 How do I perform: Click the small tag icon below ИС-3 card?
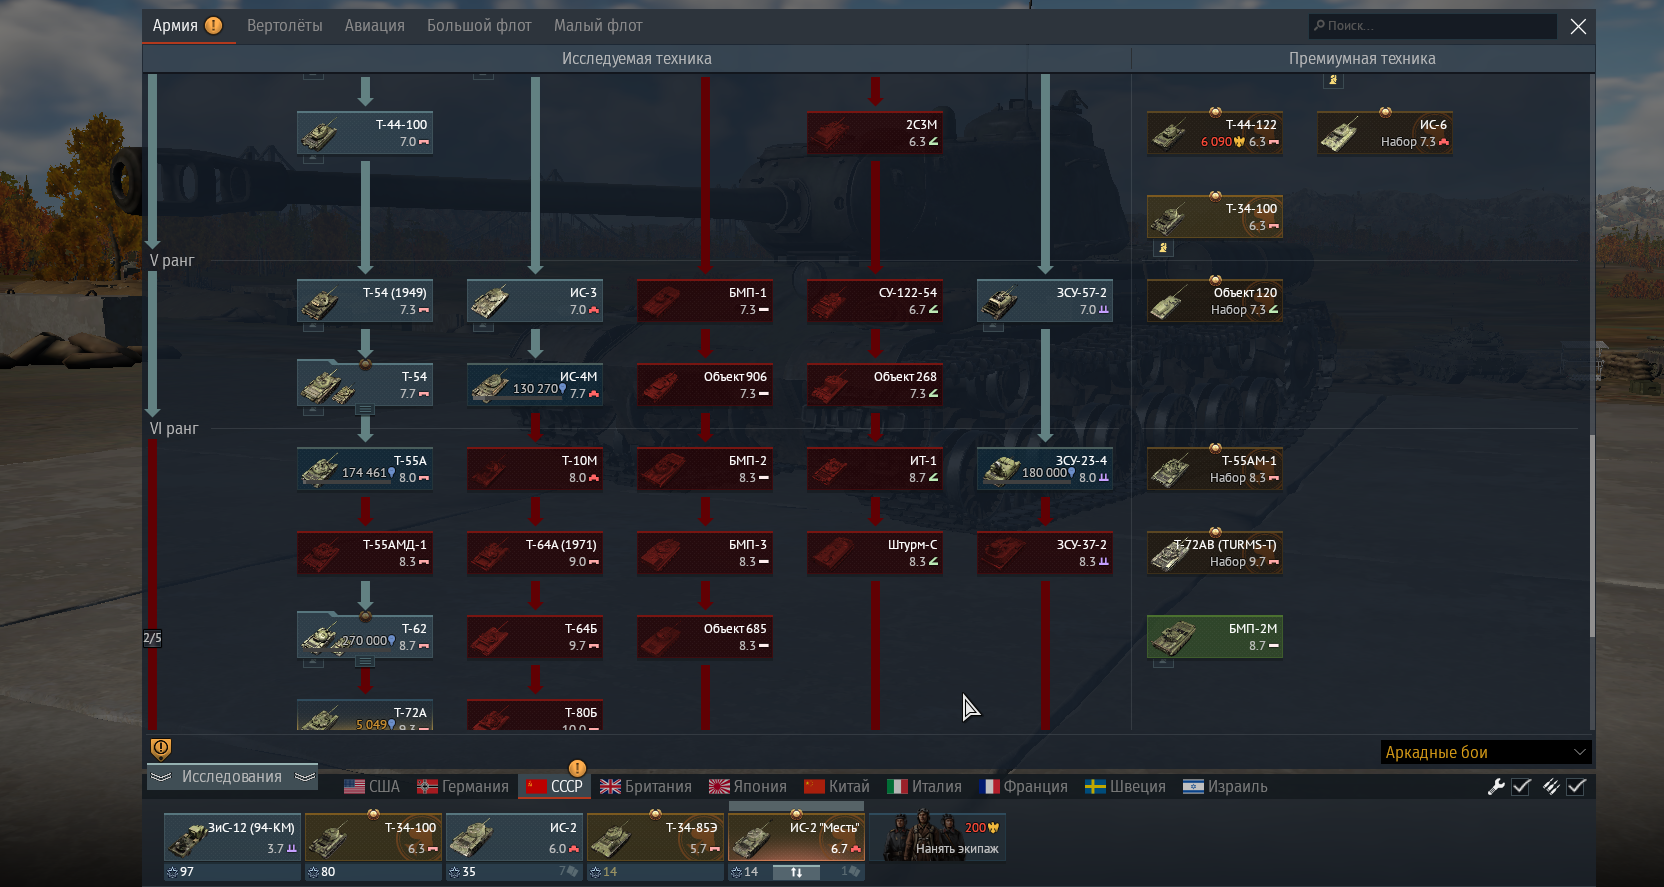(483, 326)
